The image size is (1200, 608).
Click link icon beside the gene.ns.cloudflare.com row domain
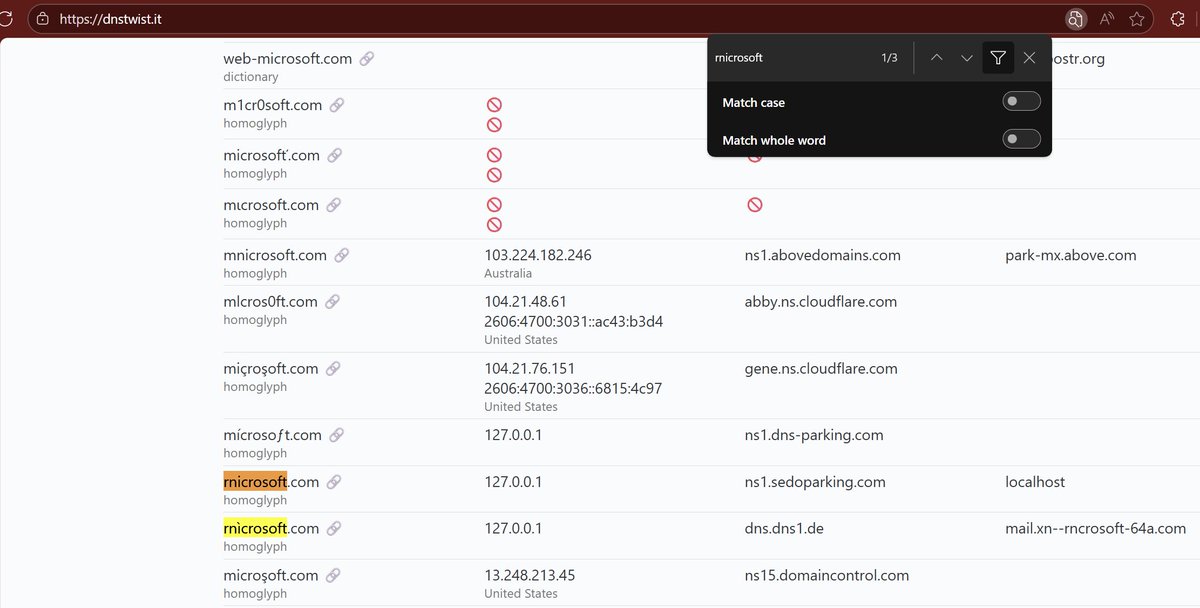(x=333, y=369)
